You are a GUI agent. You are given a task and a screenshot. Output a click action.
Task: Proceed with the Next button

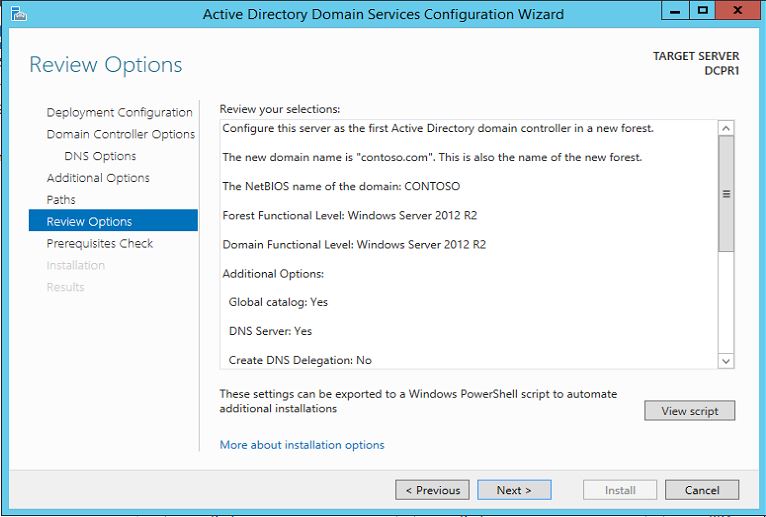tap(514, 490)
